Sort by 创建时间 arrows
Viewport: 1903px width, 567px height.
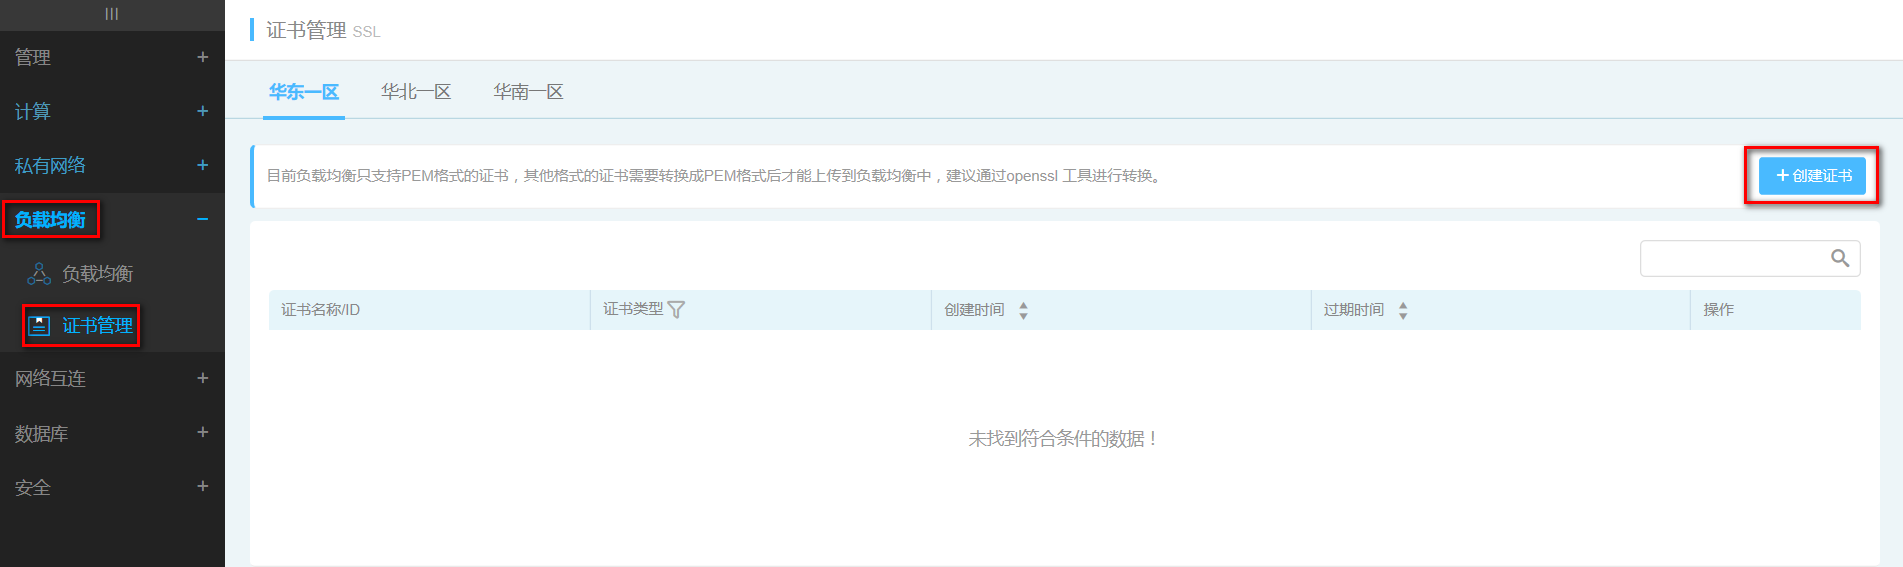[1023, 311]
